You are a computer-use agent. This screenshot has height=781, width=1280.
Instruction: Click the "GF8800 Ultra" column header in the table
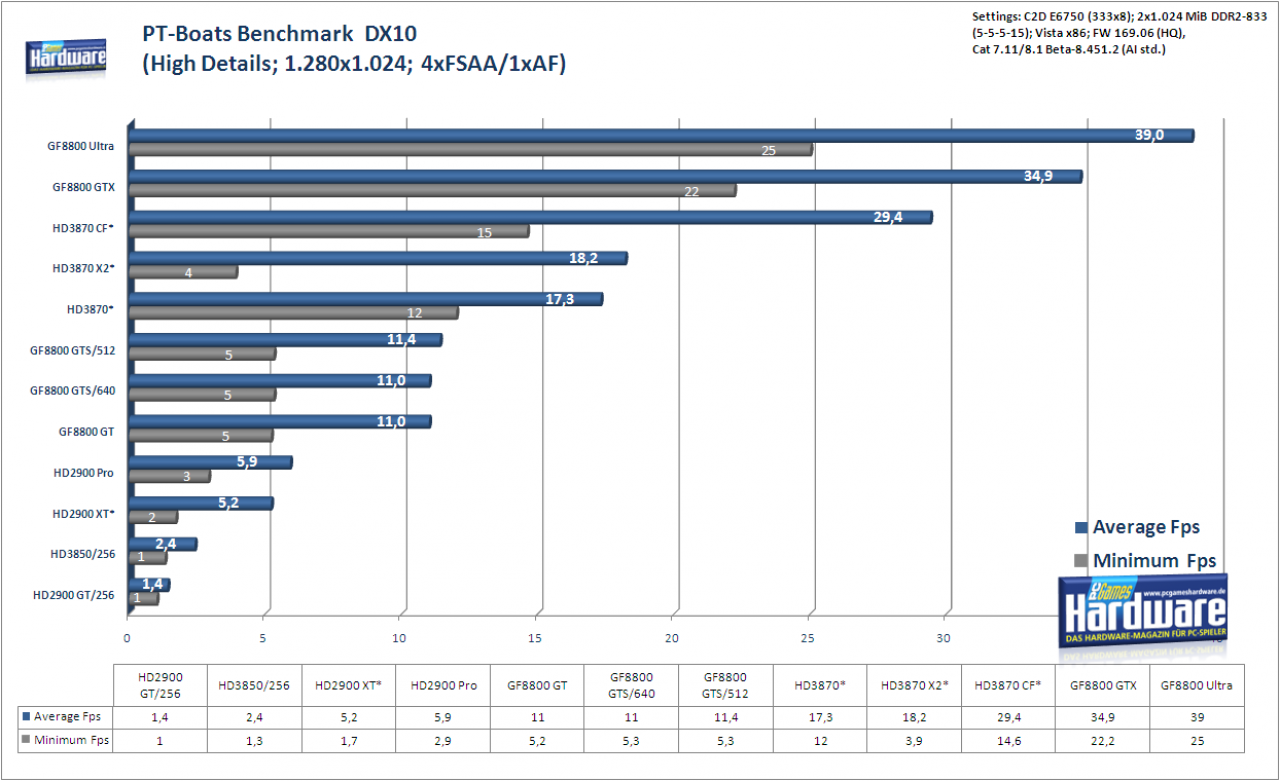pyautogui.click(x=1196, y=684)
